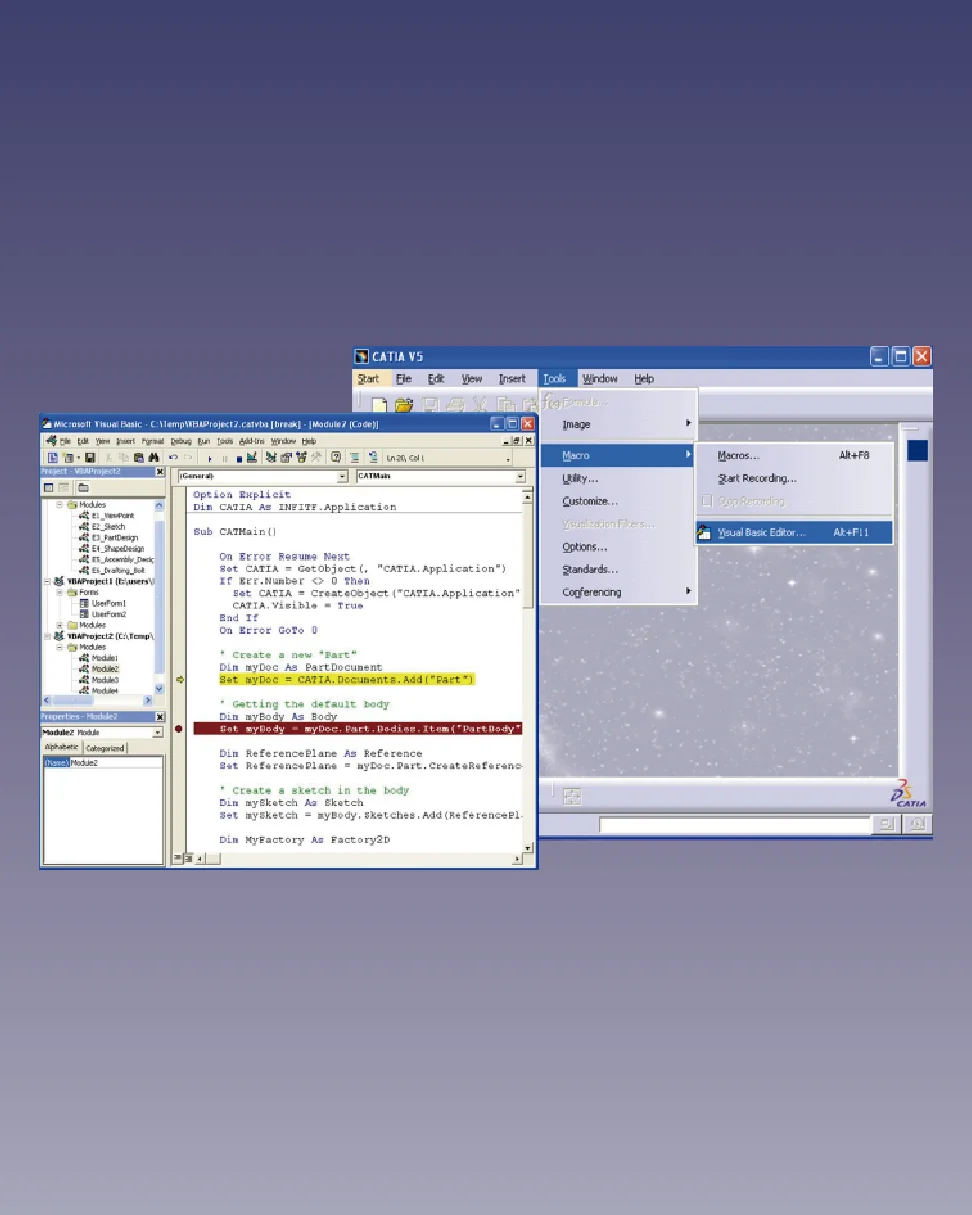Toggle the Stop Recording checkbox
Screen dimensions: 972x1215
(x=708, y=501)
